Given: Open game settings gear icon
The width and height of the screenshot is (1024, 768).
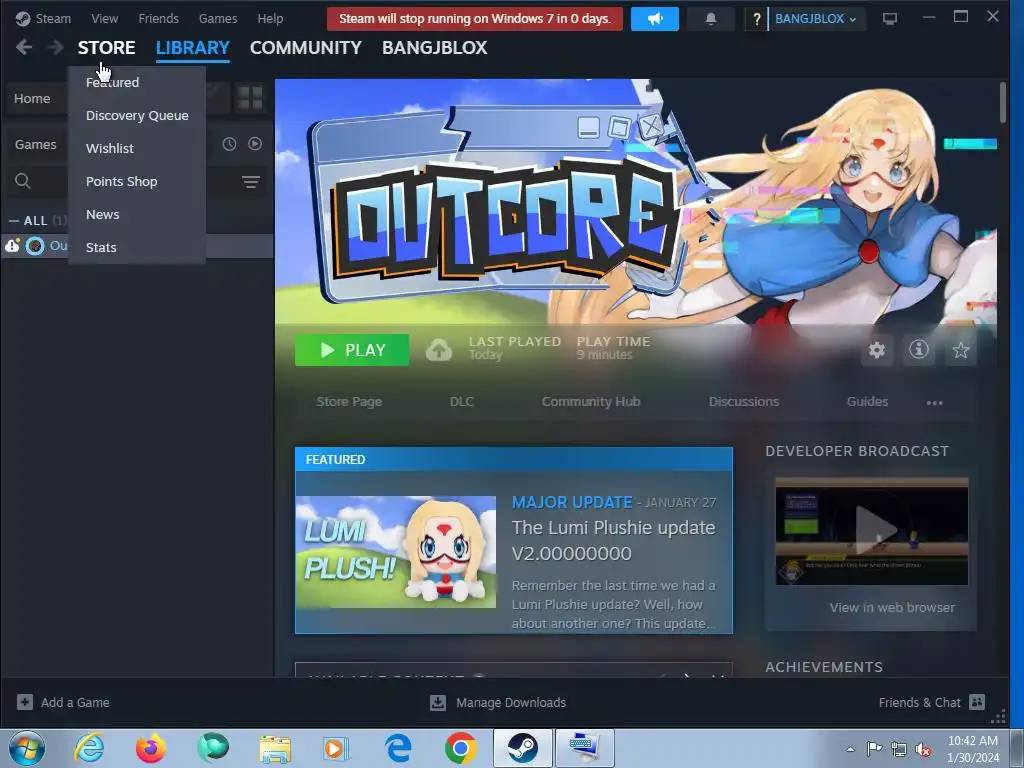Looking at the screenshot, I should pyautogui.click(x=877, y=350).
